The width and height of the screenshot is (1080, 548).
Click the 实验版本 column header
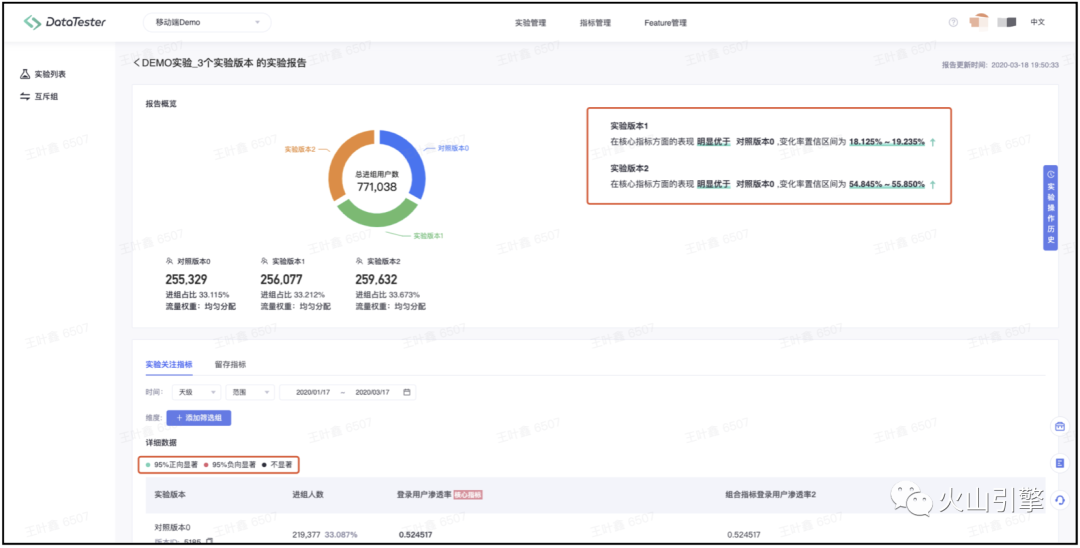click(x=169, y=494)
